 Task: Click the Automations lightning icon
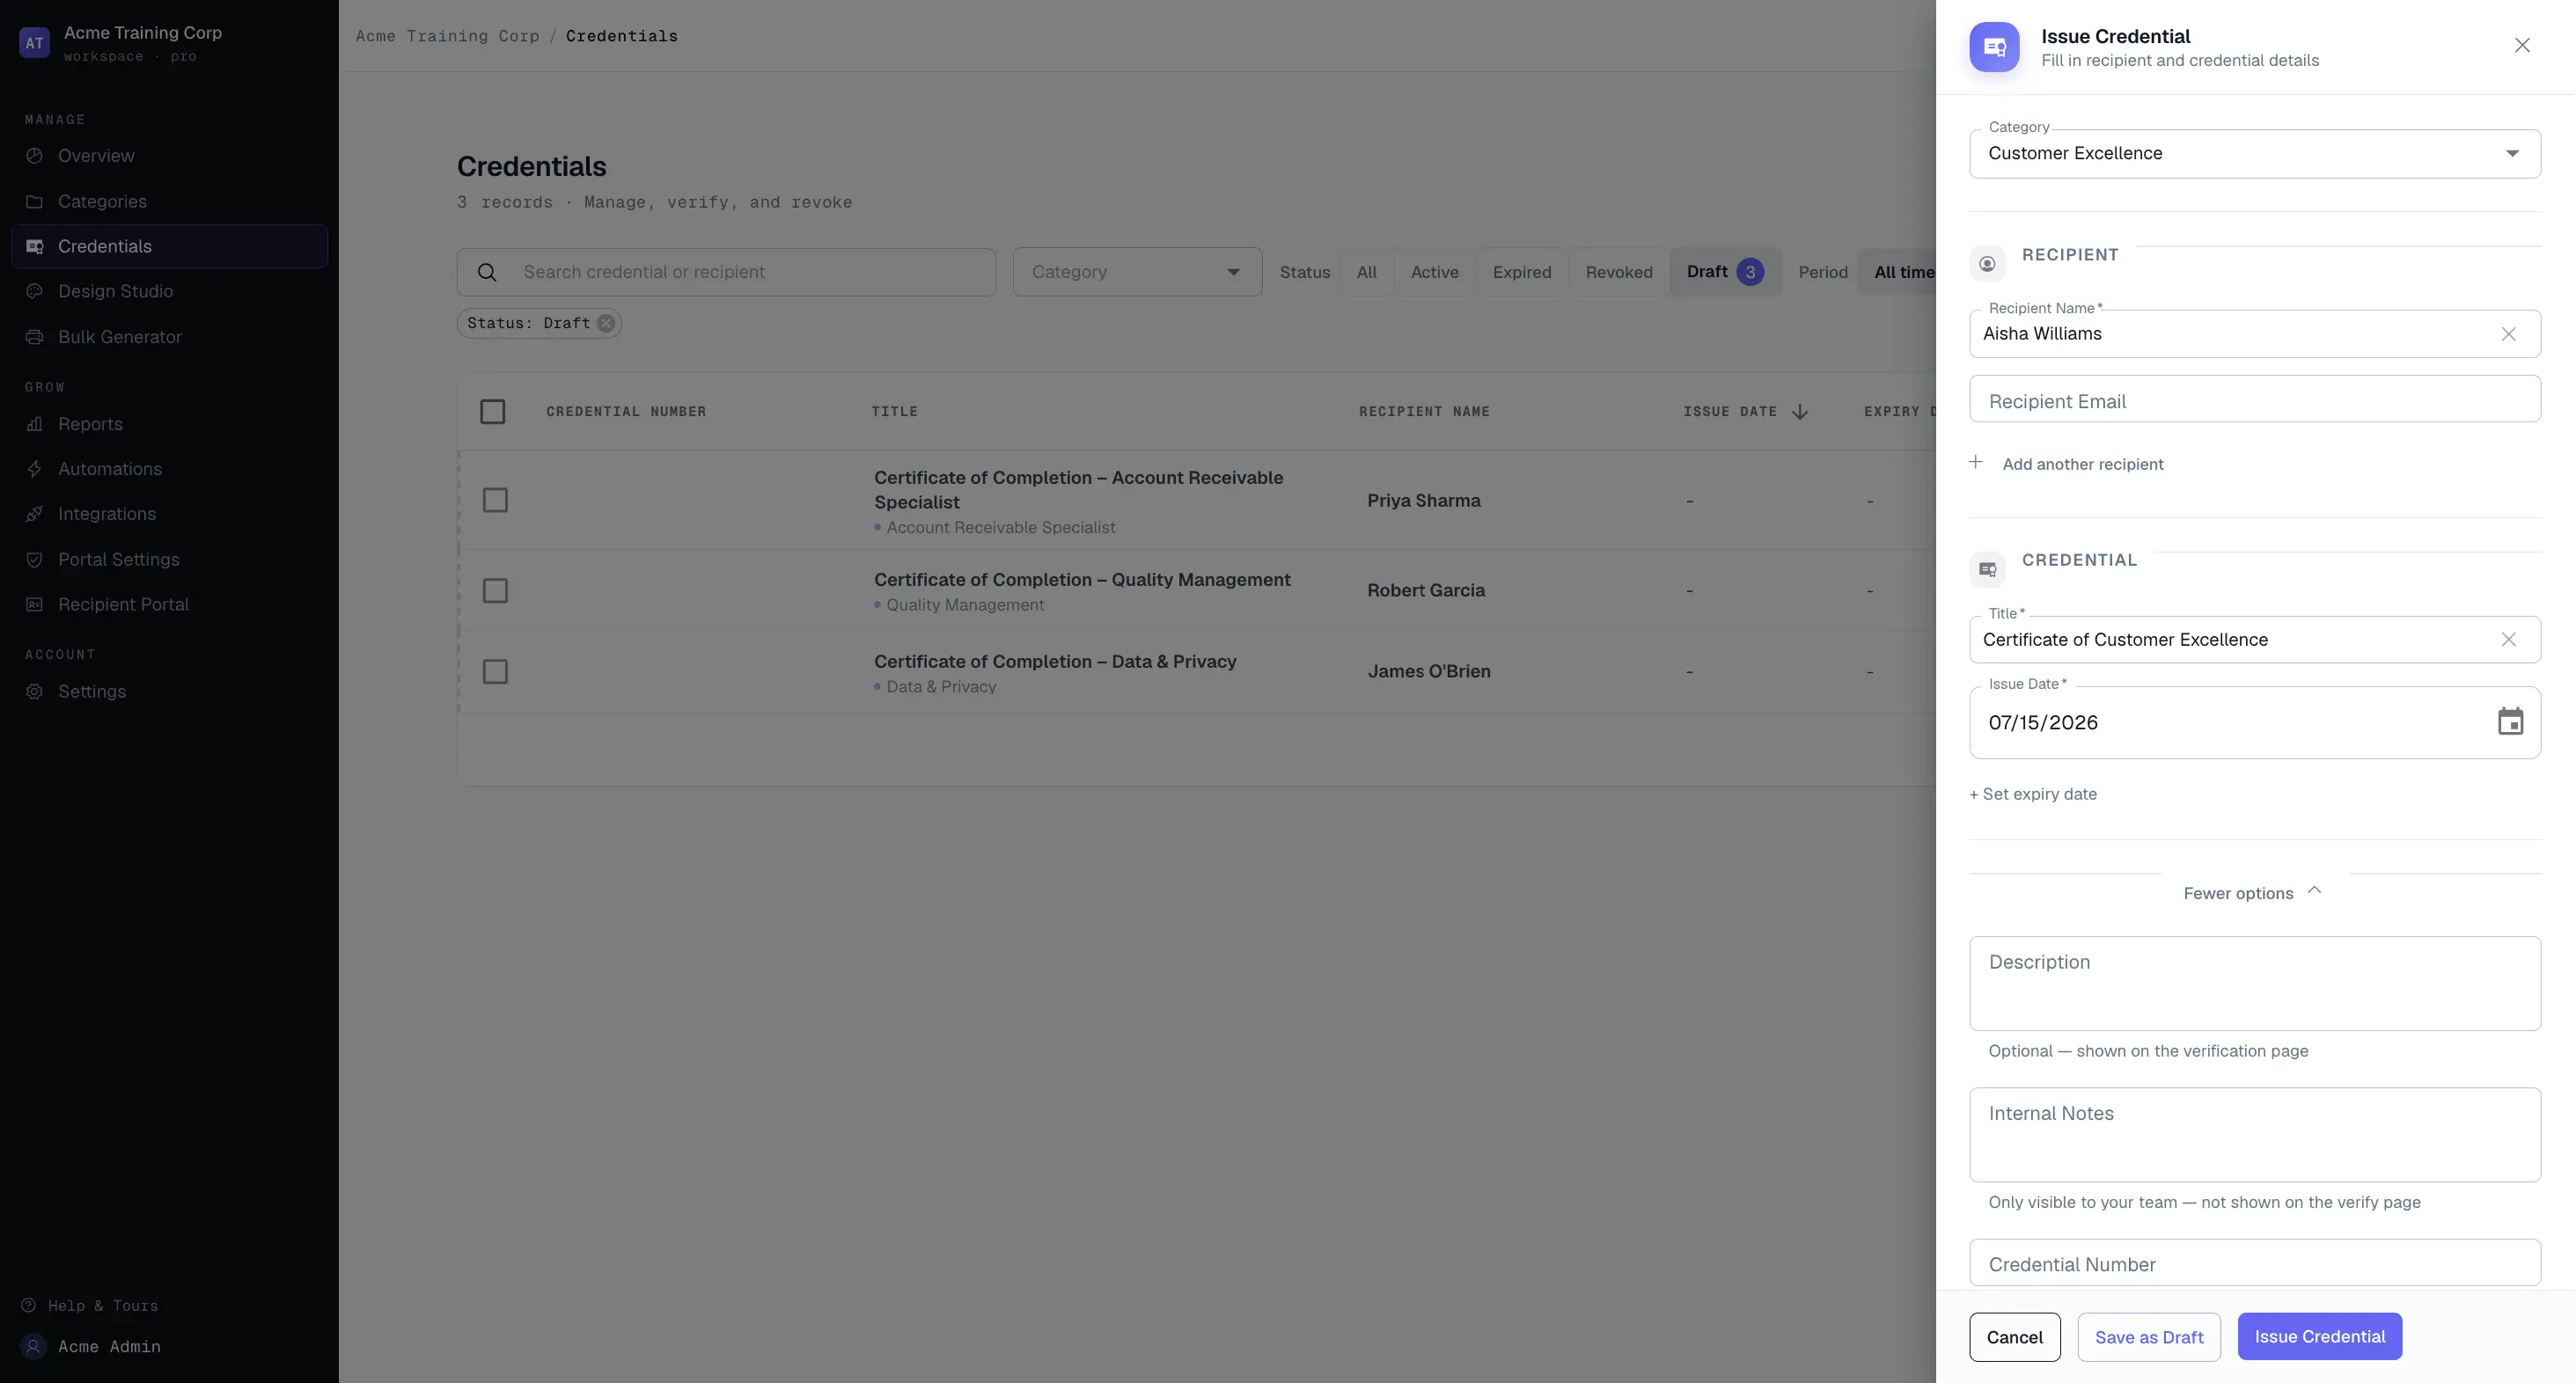click(34, 469)
